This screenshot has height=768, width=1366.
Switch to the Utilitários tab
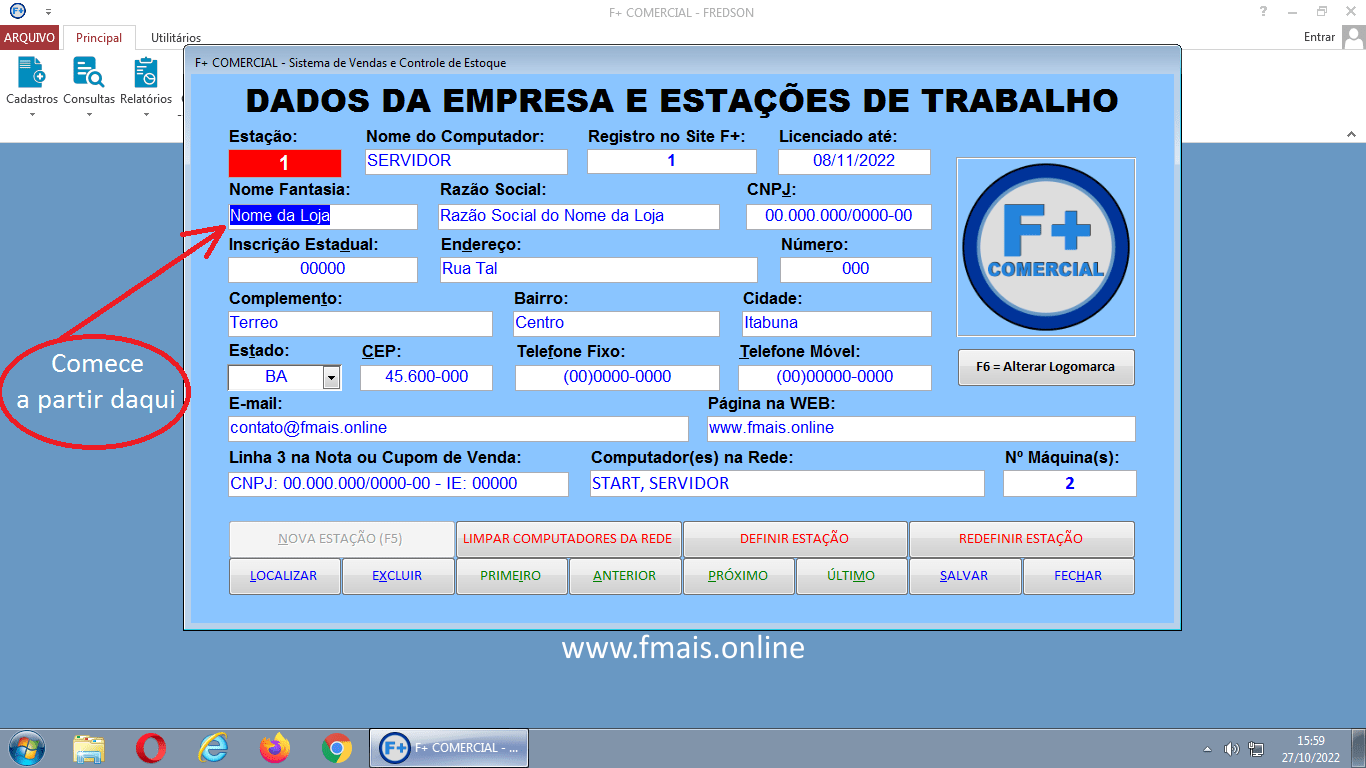tap(176, 38)
